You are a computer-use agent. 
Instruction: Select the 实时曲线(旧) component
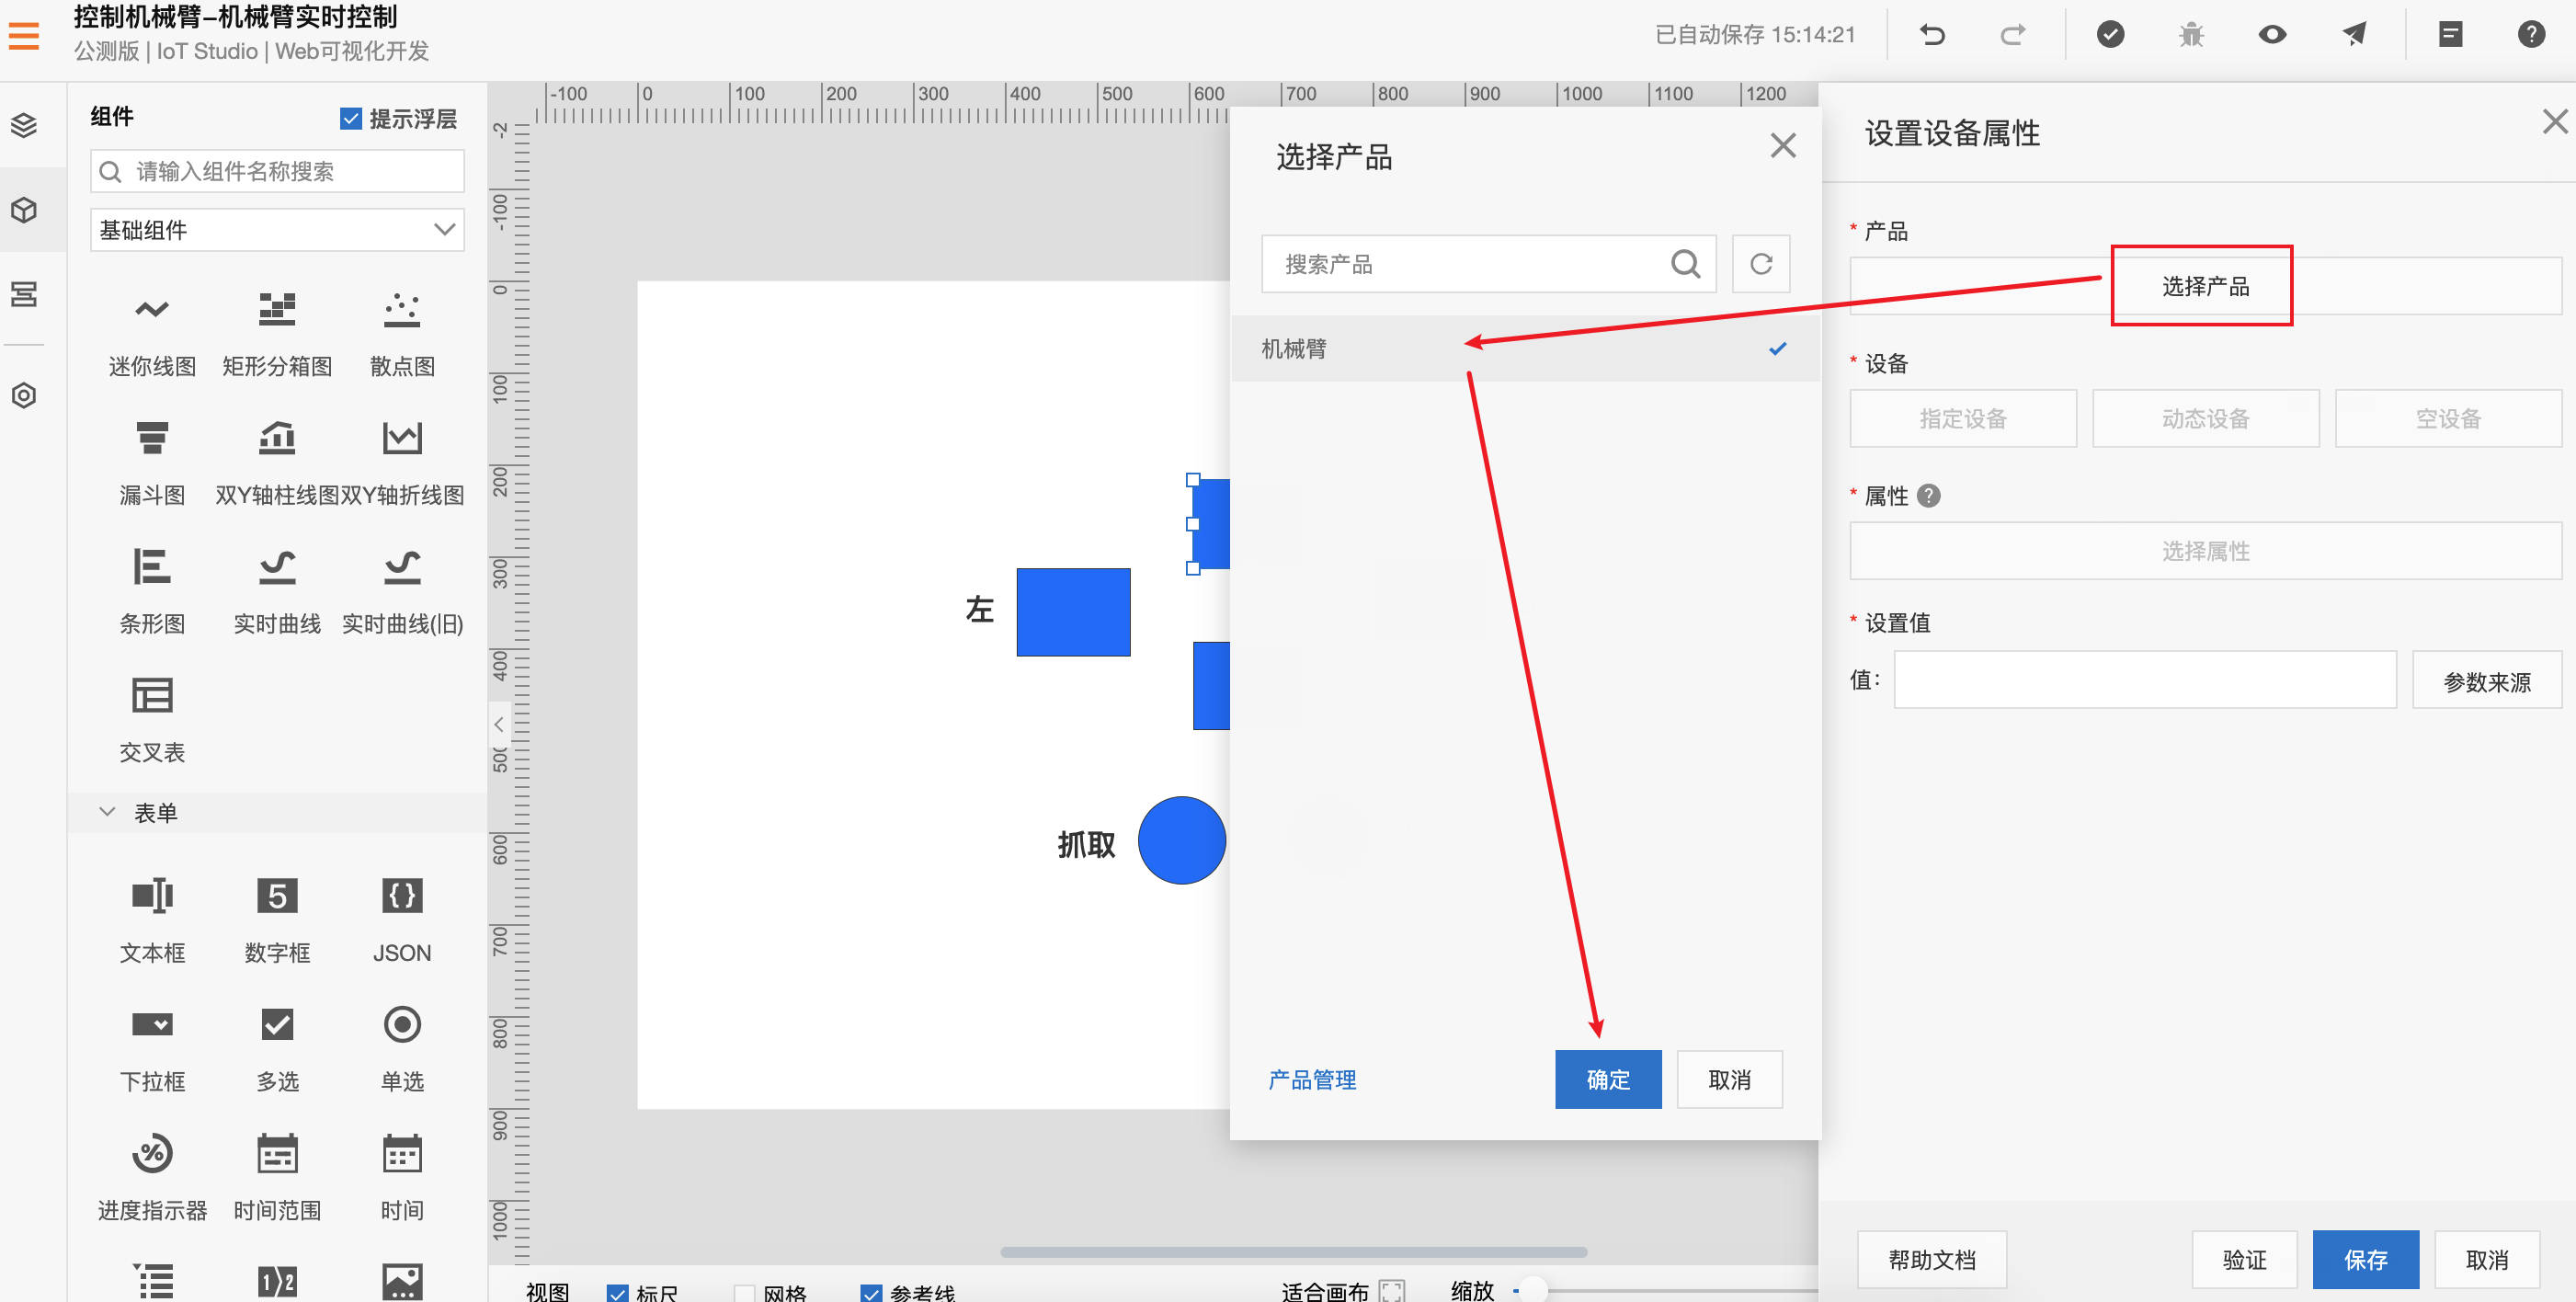(402, 592)
